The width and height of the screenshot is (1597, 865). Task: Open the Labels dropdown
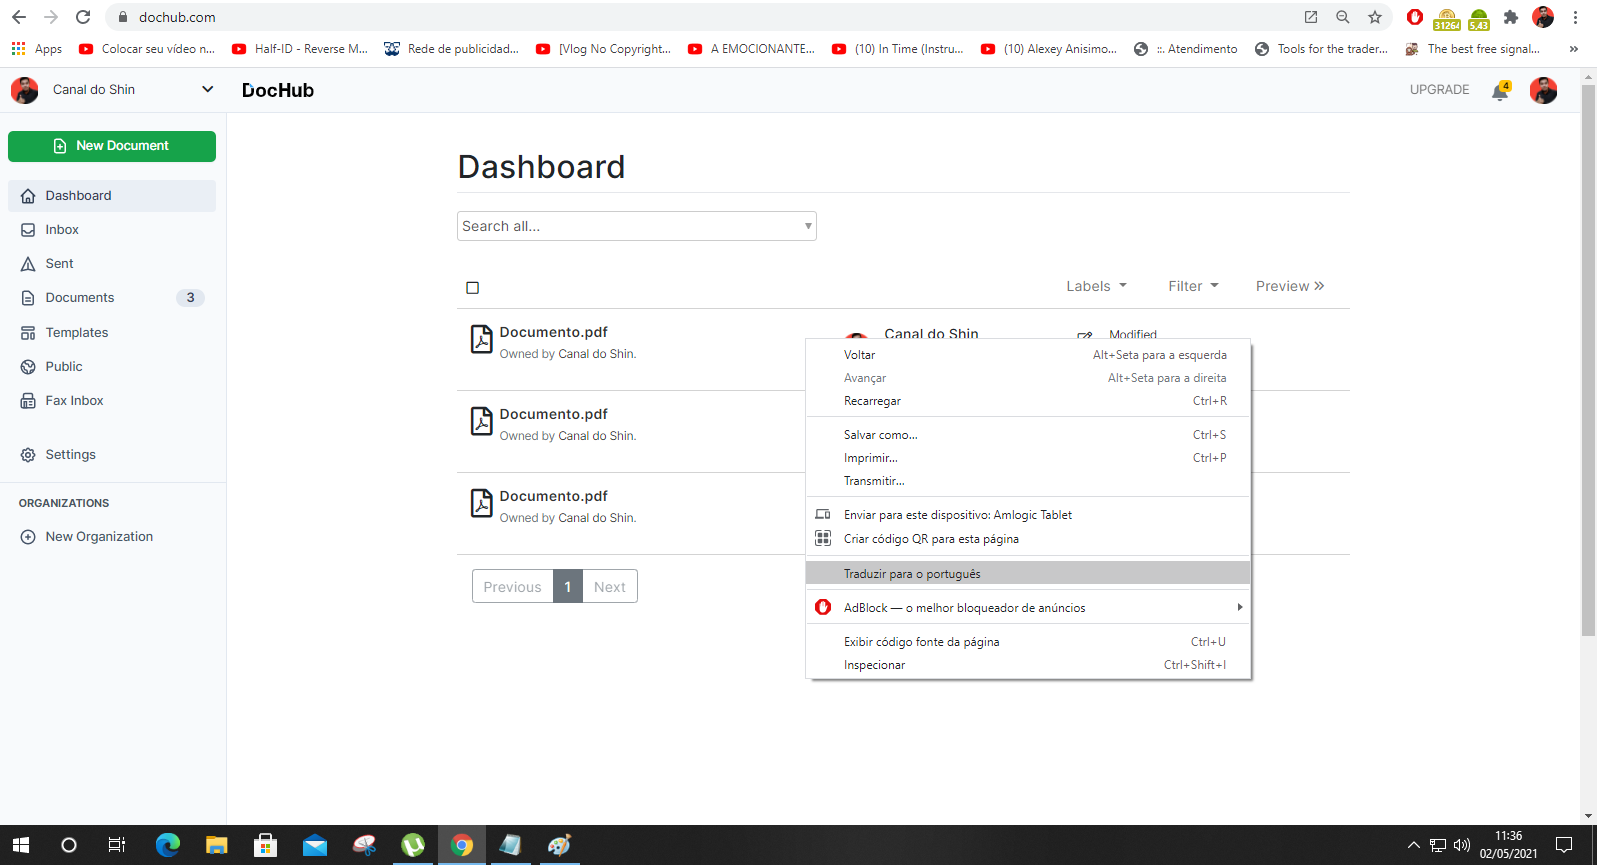pyautogui.click(x=1097, y=286)
